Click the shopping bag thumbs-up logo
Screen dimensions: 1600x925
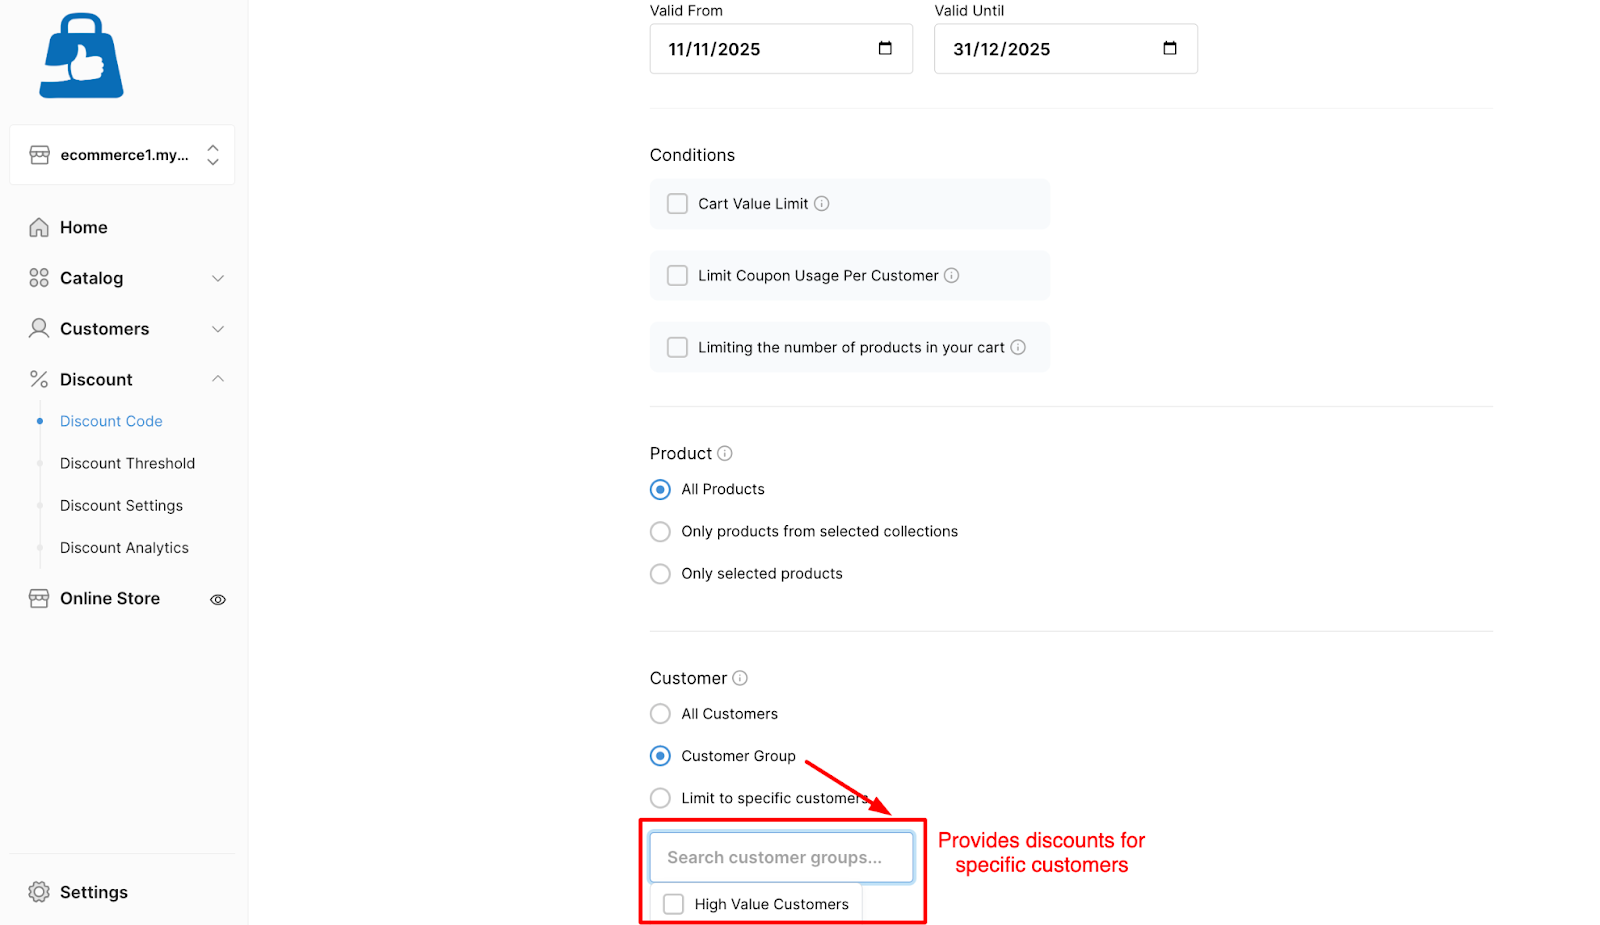click(81, 56)
